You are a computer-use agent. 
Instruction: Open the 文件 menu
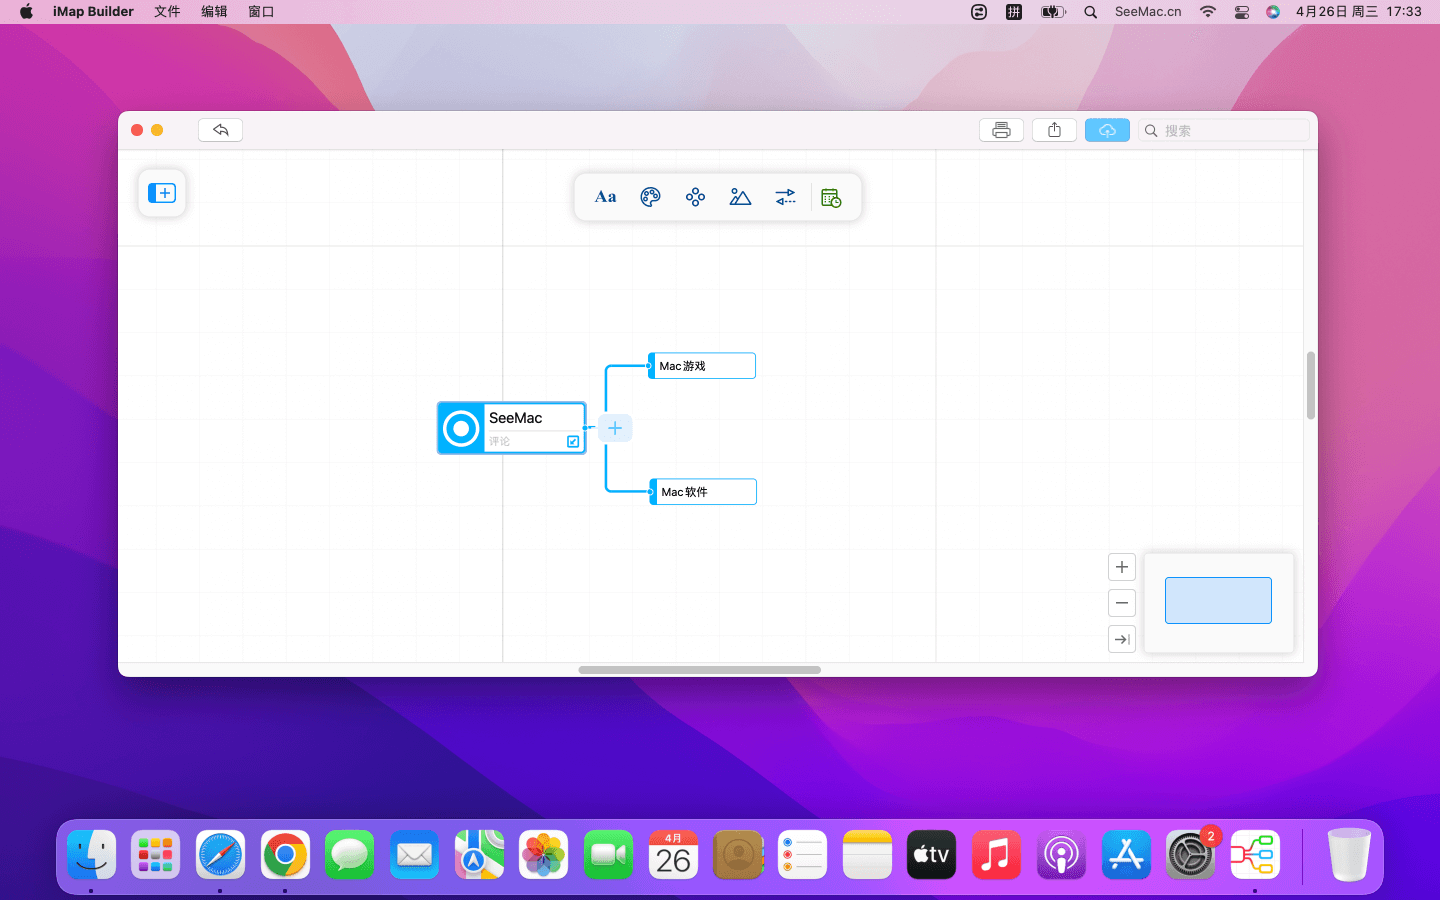tap(167, 12)
